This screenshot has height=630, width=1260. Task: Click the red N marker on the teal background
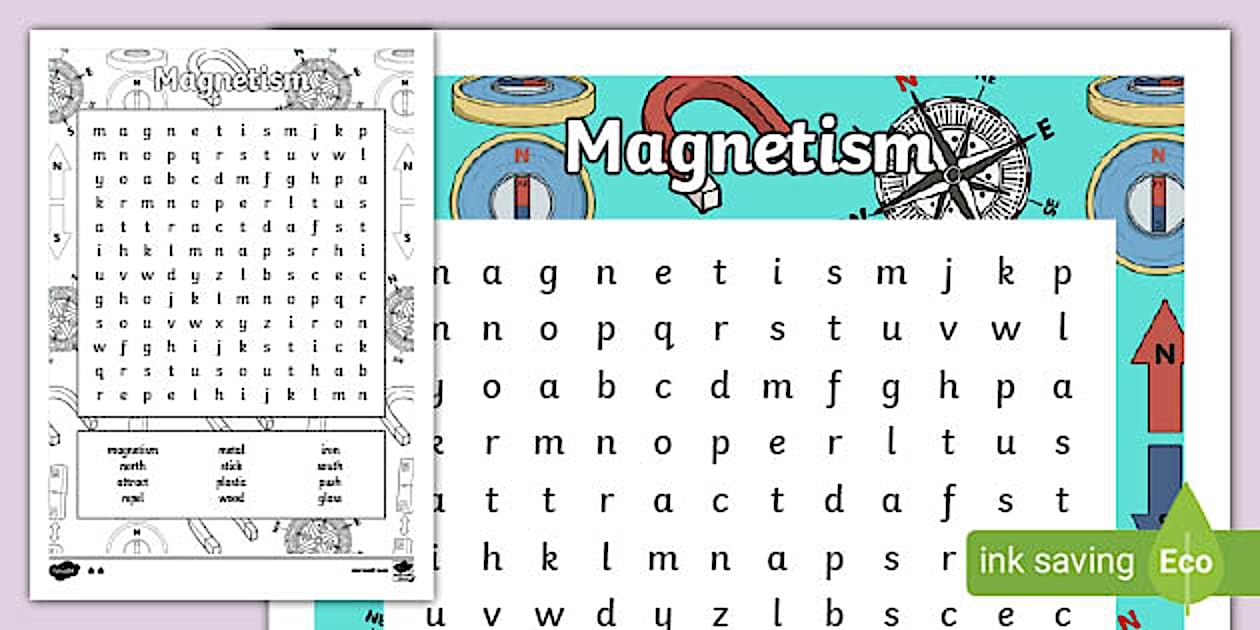click(x=906, y=80)
